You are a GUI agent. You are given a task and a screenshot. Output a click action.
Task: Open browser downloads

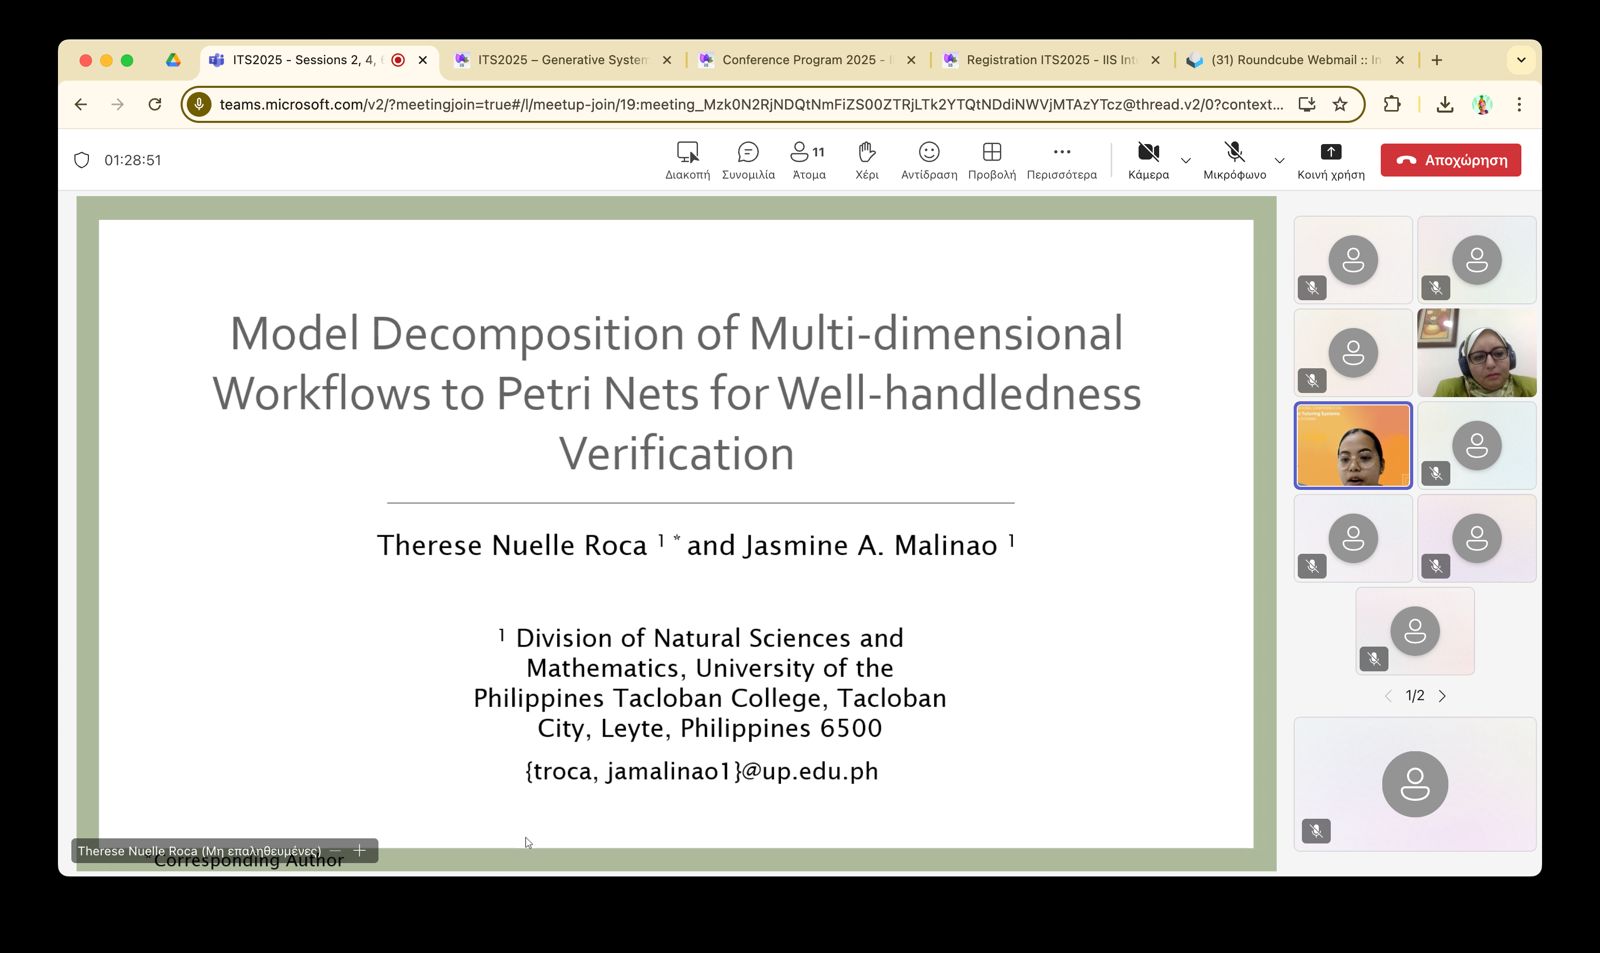(1445, 104)
